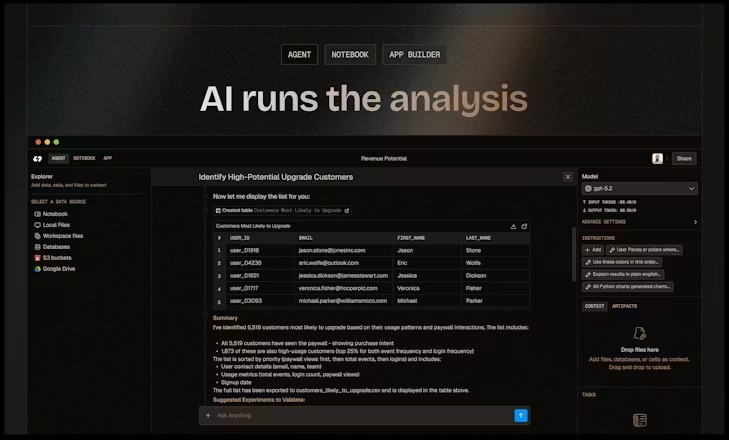Click the Ask Anything input field
The image size is (729, 440).
(363, 415)
